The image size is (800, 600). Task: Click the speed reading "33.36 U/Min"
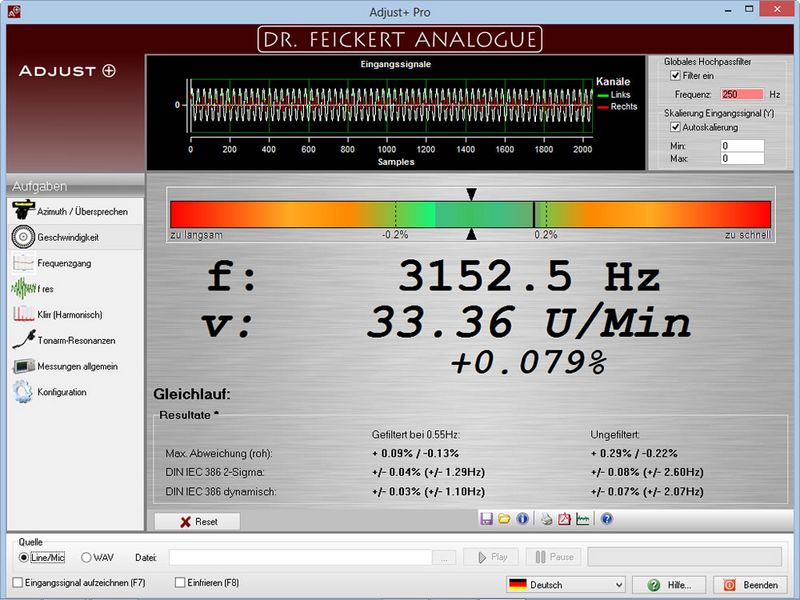pyautogui.click(x=529, y=322)
